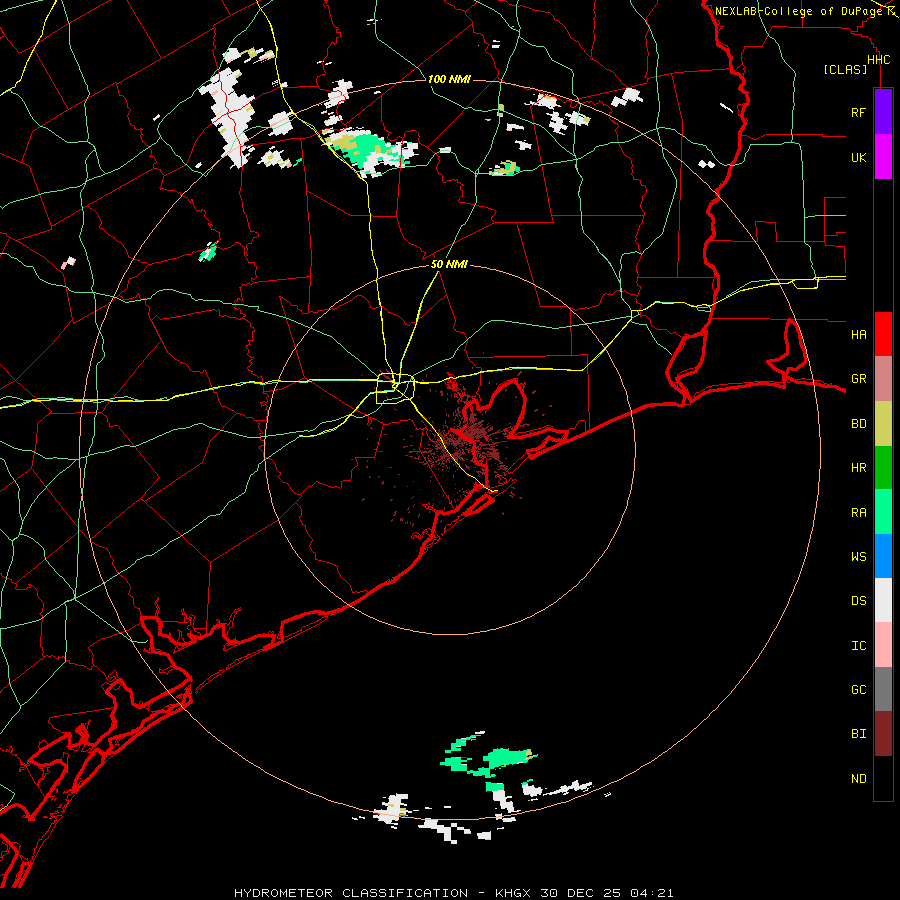The height and width of the screenshot is (900, 900).
Task: Click the 50 NMI range ring label
Action: [x=449, y=264]
